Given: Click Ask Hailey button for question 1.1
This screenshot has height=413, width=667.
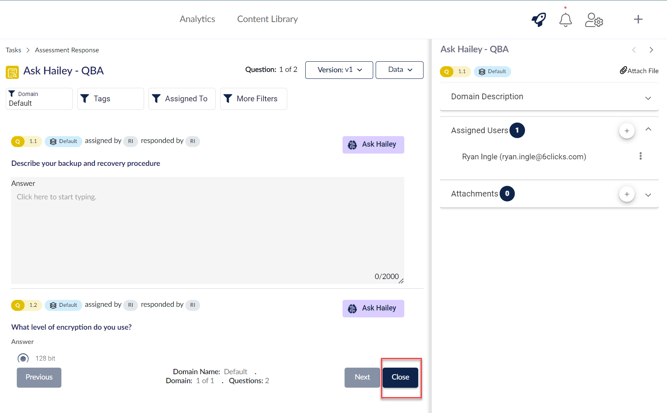Looking at the screenshot, I should pyautogui.click(x=373, y=144).
